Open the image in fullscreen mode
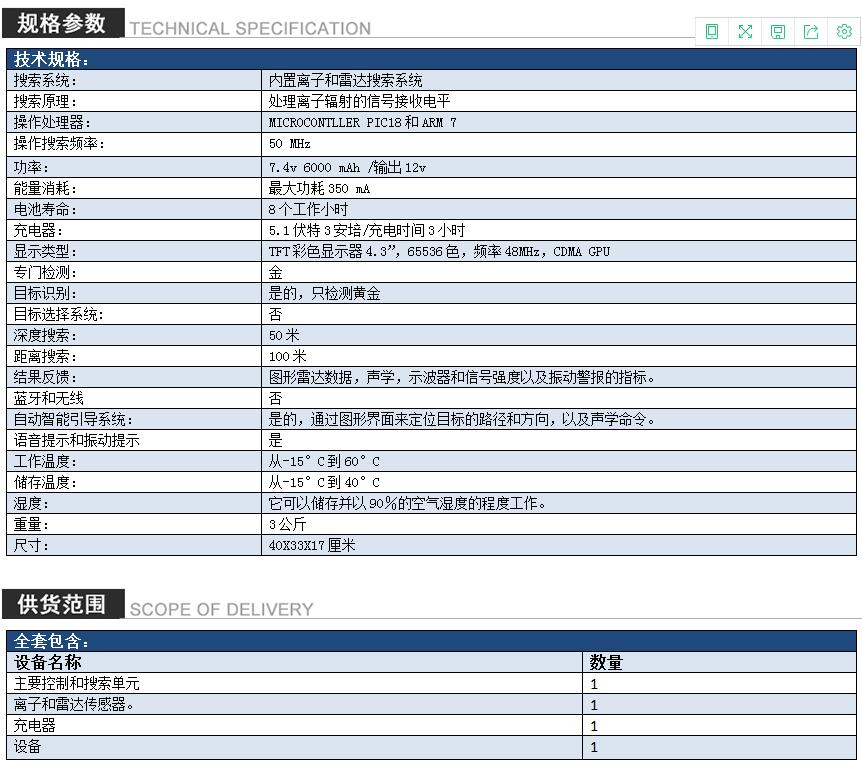 (745, 32)
